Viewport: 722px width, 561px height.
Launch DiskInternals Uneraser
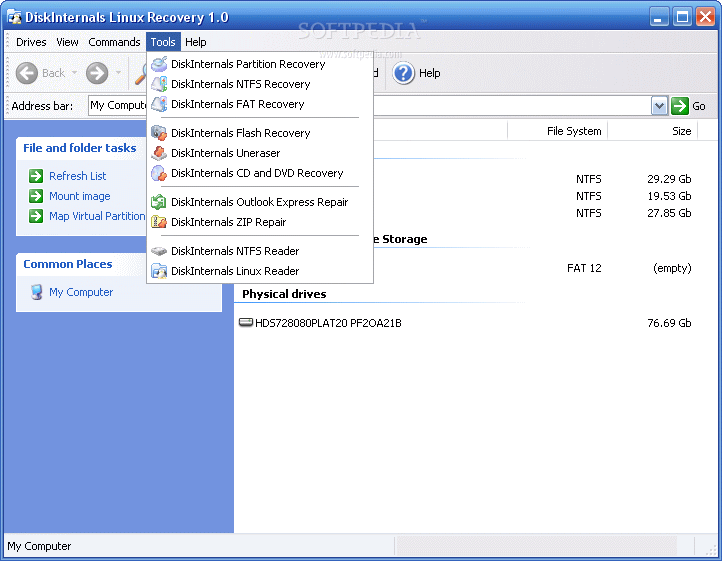[x=260, y=153]
